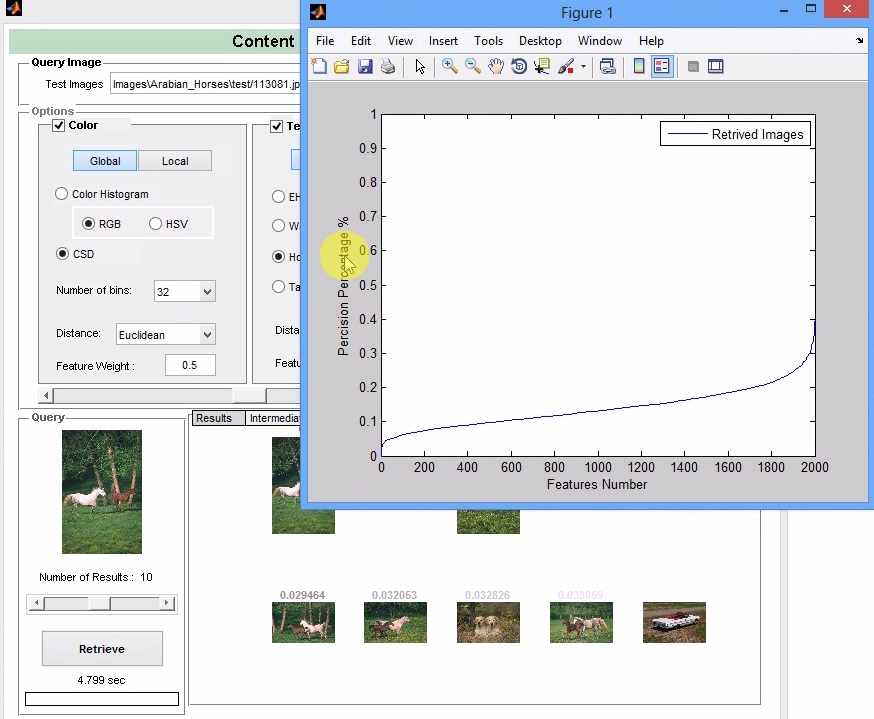Viewport: 874px width, 719px height.
Task: Print the figure using the Print icon
Action: [388, 66]
